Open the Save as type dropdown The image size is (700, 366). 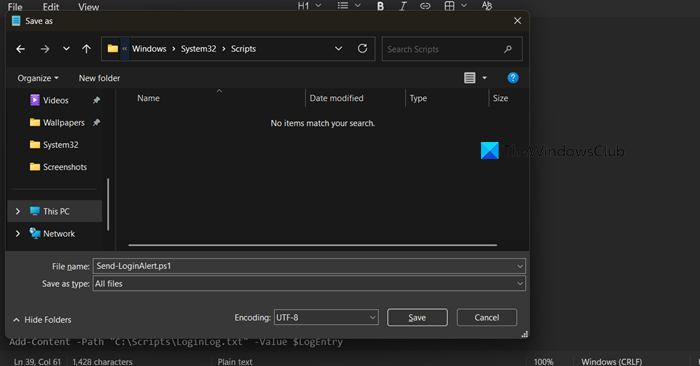(309, 283)
